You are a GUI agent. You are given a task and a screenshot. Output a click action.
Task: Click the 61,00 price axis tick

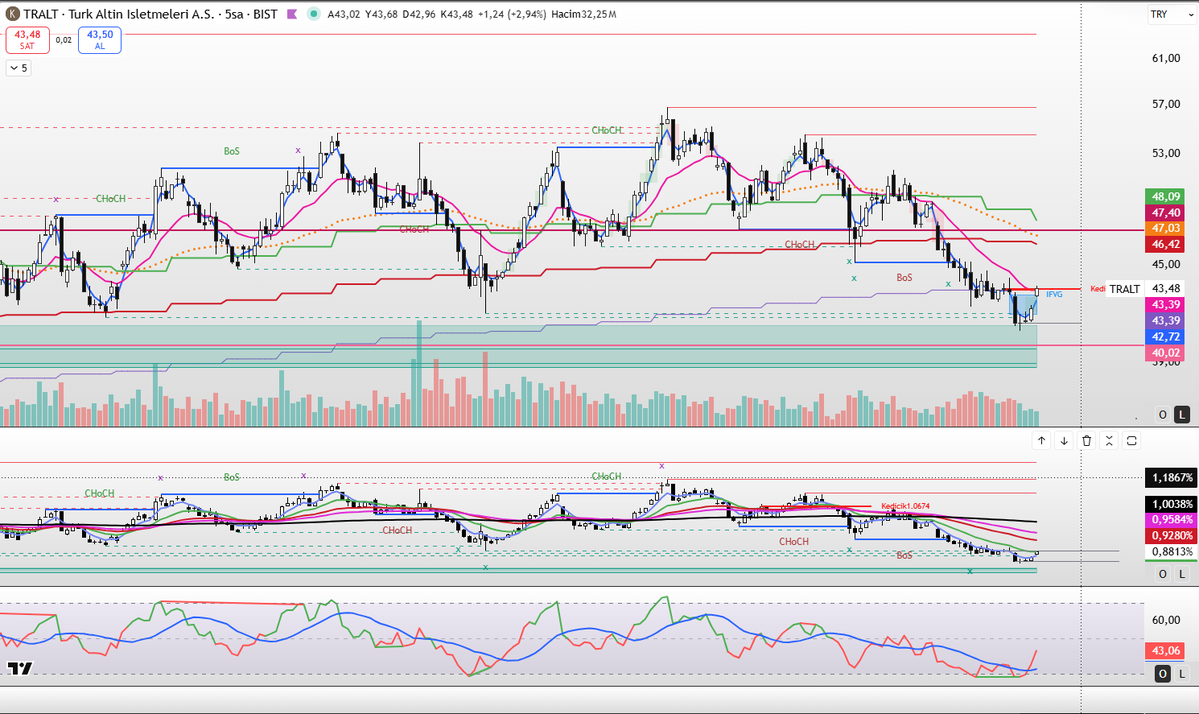pos(1165,58)
